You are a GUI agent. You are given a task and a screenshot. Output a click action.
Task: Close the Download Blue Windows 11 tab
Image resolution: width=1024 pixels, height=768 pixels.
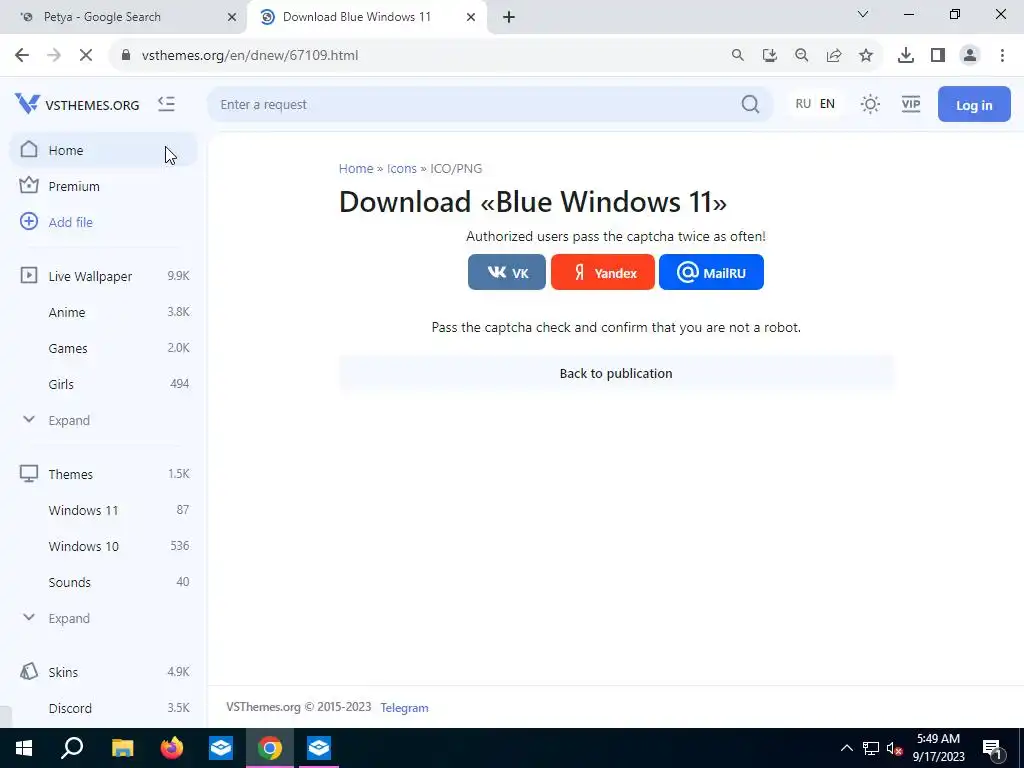[x=470, y=17]
